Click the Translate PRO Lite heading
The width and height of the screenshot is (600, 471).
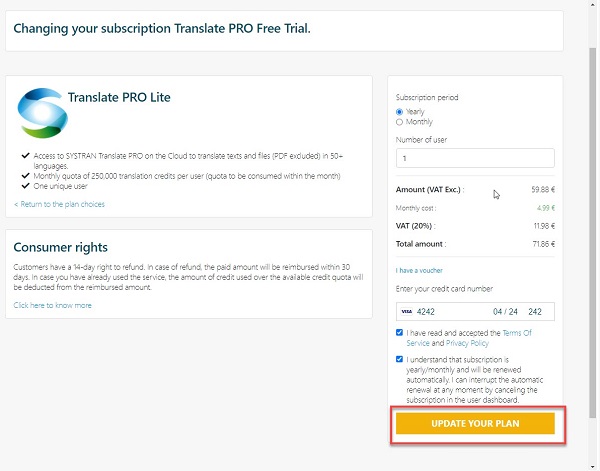pyautogui.click(x=119, y=98)
